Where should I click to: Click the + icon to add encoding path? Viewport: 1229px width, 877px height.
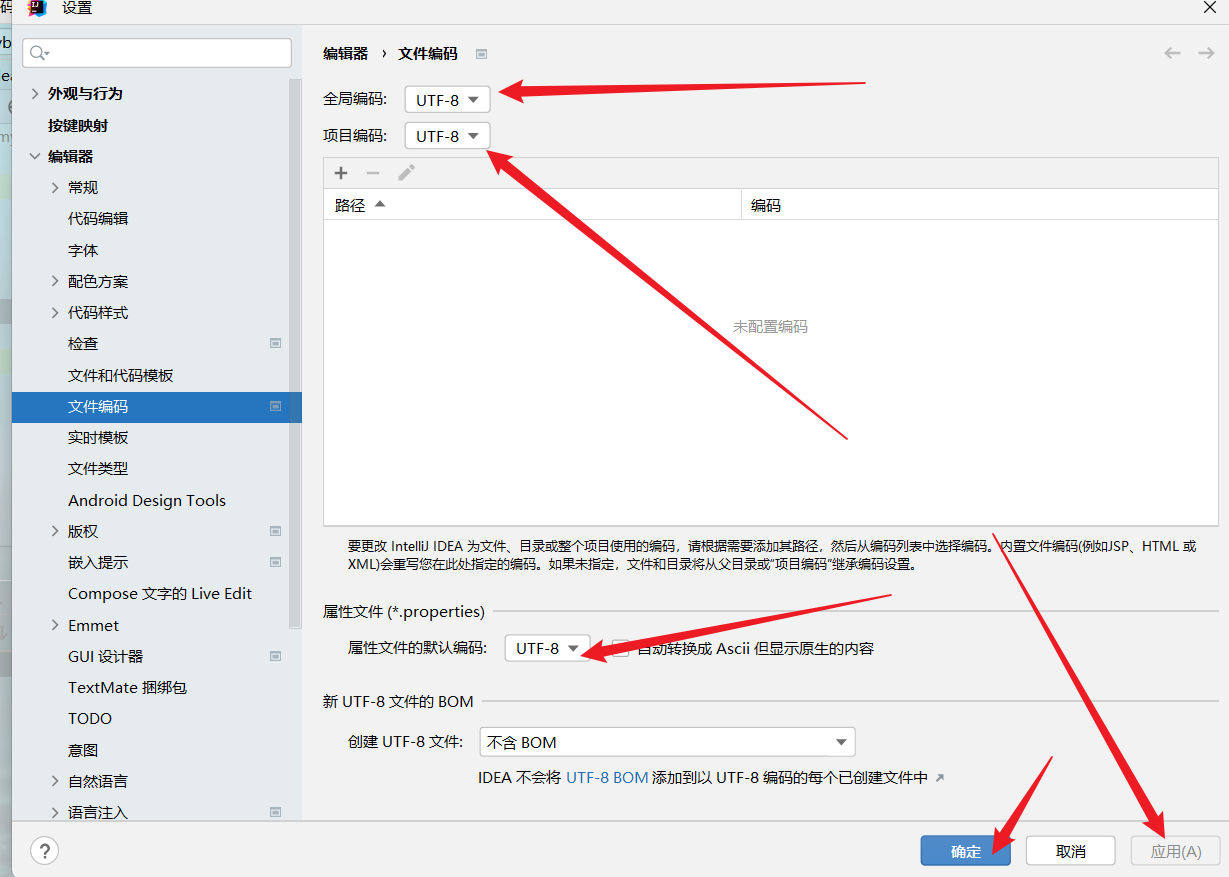341,172
